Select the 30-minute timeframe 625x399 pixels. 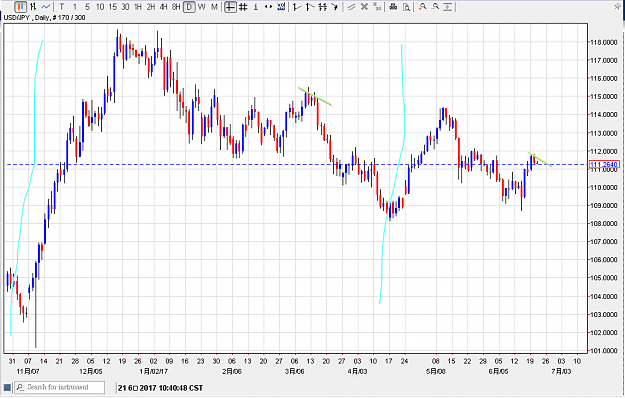(x=125, y=7)
